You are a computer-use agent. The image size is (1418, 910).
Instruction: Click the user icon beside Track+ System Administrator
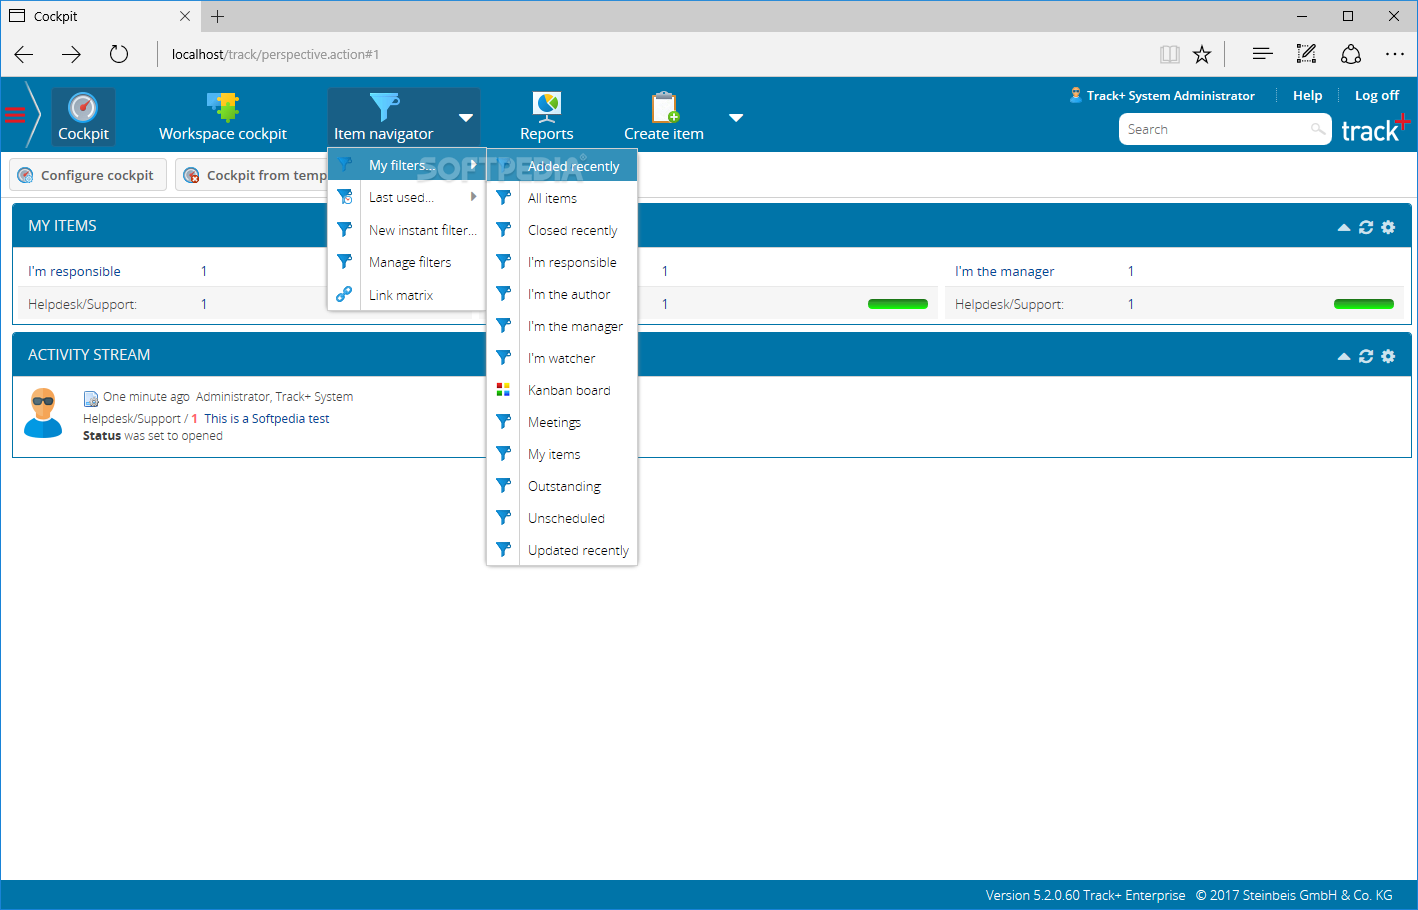[1076, 95]
